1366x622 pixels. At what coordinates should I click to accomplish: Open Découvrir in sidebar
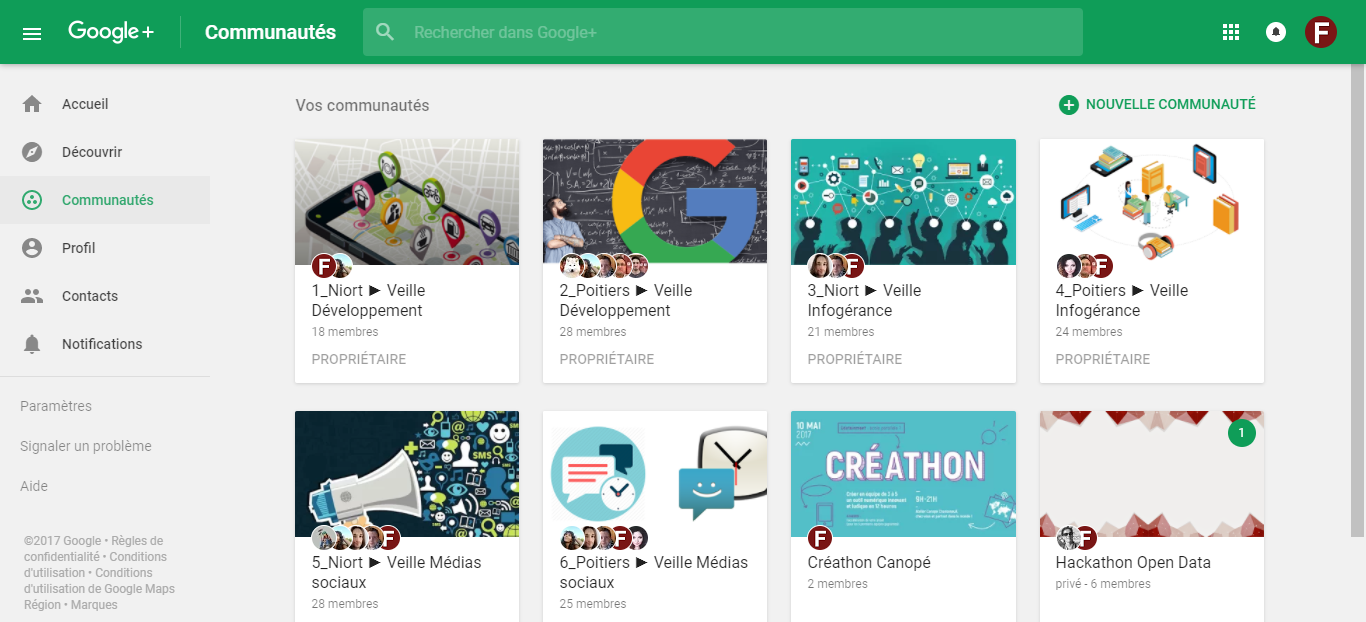click(105, 152)
